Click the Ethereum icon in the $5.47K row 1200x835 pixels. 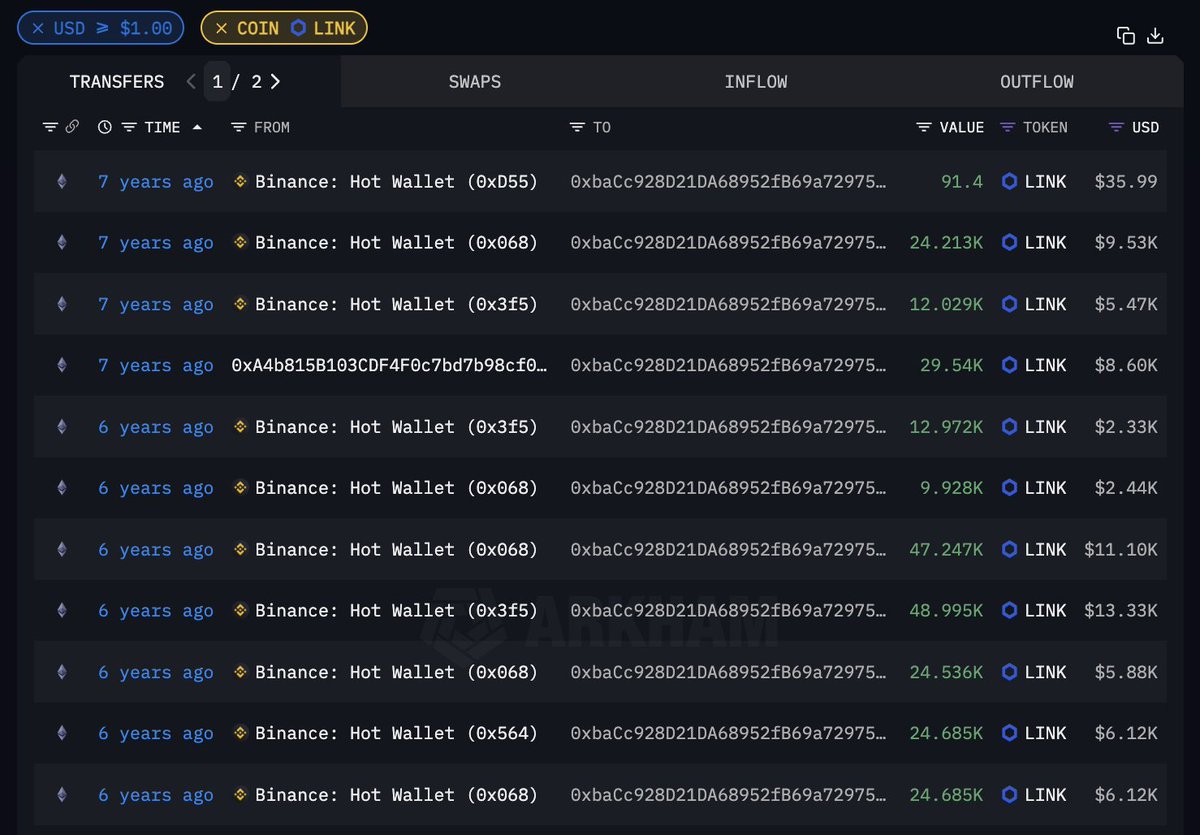pos(62,304)
